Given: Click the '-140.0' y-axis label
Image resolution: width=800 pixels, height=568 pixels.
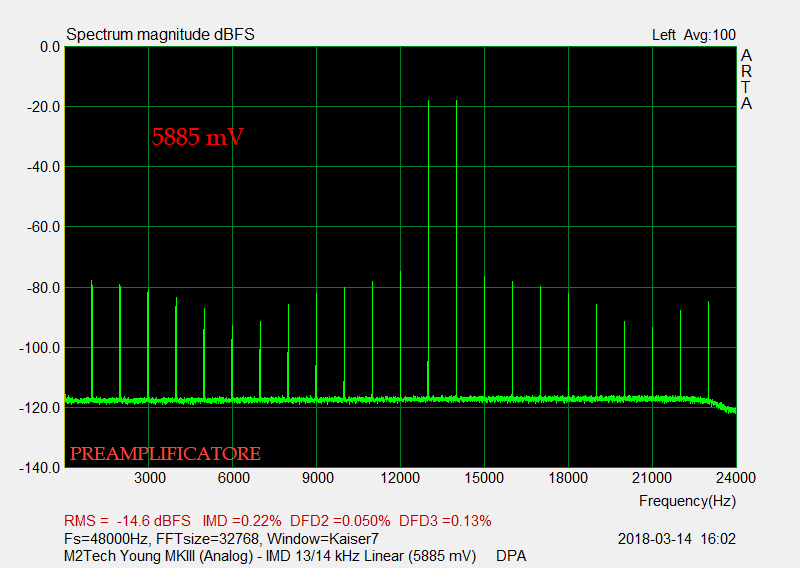Looking at the screenshot, I should [40, 467].
